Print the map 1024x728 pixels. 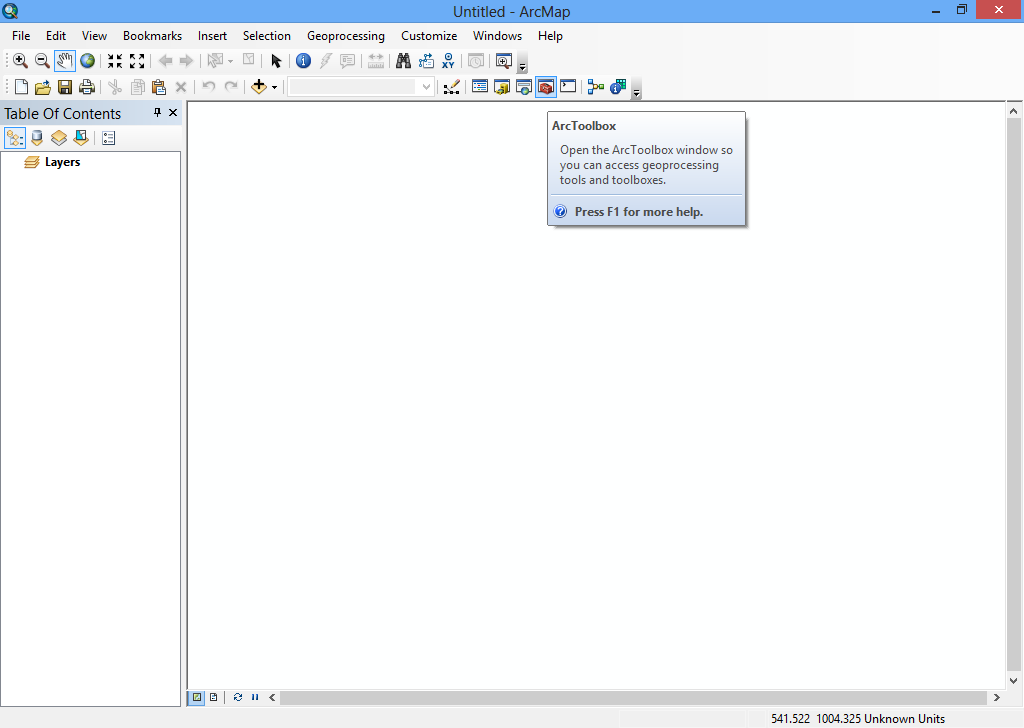coord(87,87)
